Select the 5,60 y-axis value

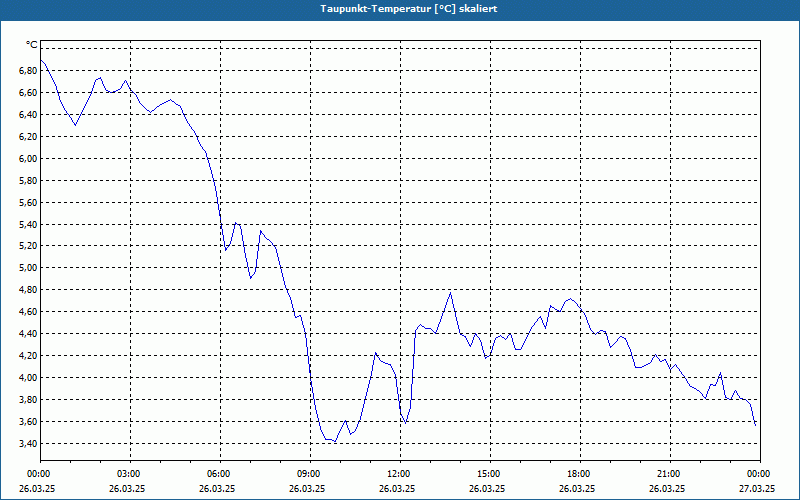click(28, 202)
